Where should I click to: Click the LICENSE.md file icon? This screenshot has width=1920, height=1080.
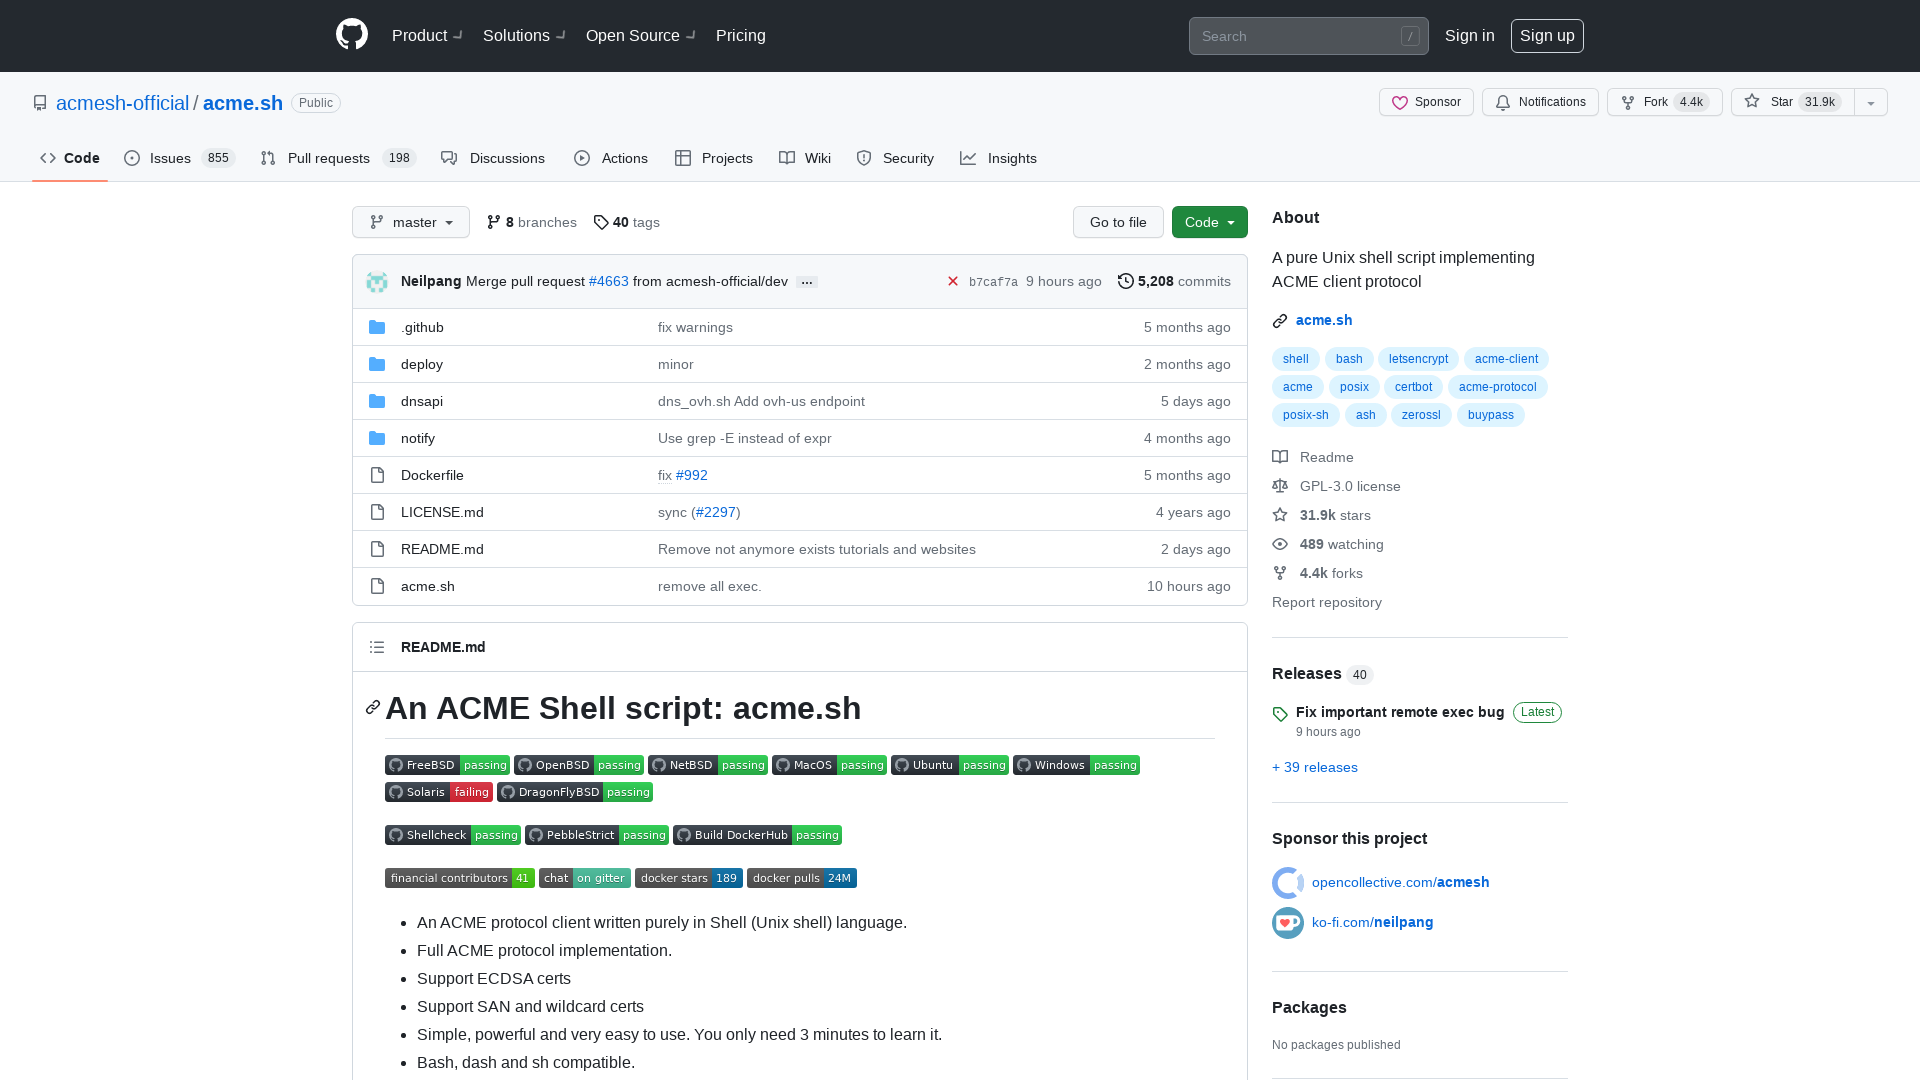click(377, 512)
